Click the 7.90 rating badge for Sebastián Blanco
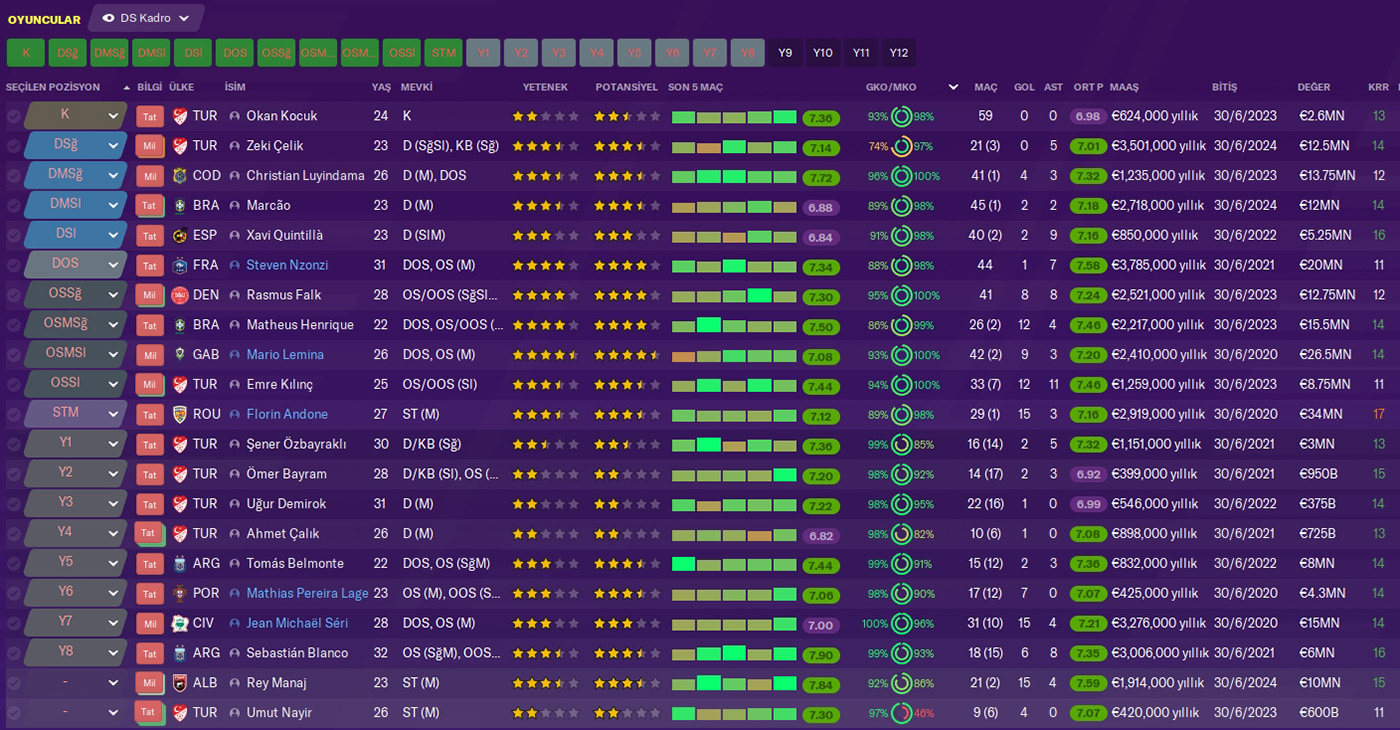Image resolution: width=1400 pixels, height=730 pixels. tap(820, 654)
